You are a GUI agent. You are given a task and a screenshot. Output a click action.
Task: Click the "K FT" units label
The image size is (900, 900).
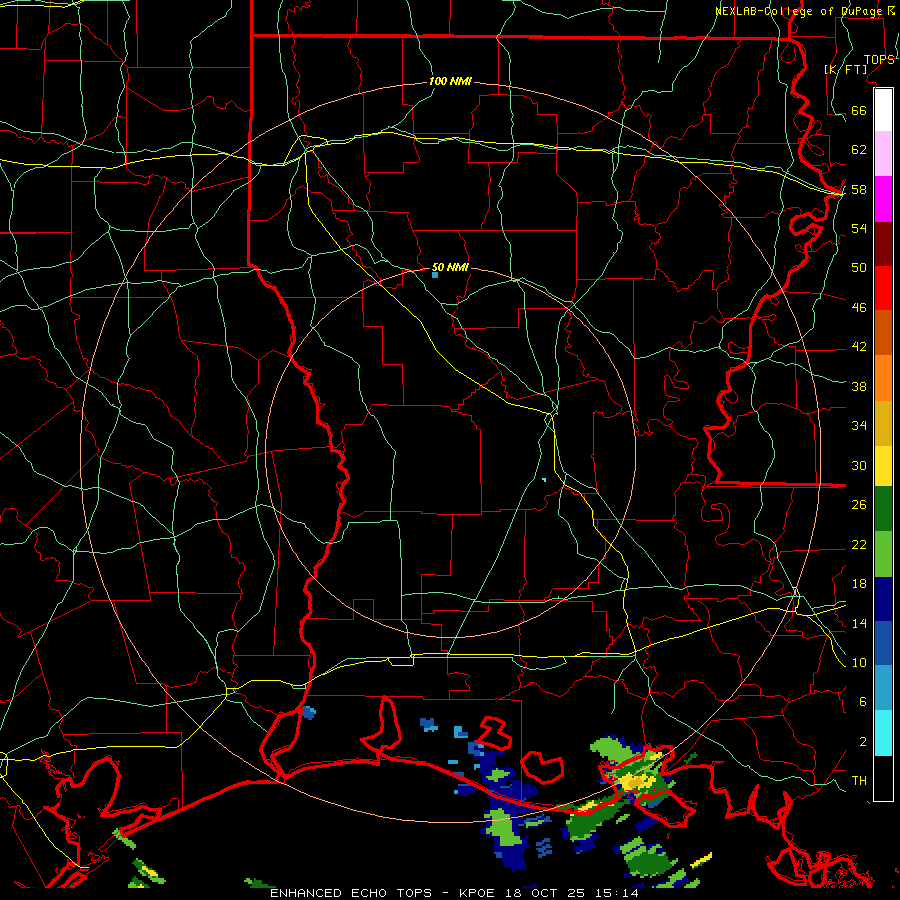click(x=846, y=69)
